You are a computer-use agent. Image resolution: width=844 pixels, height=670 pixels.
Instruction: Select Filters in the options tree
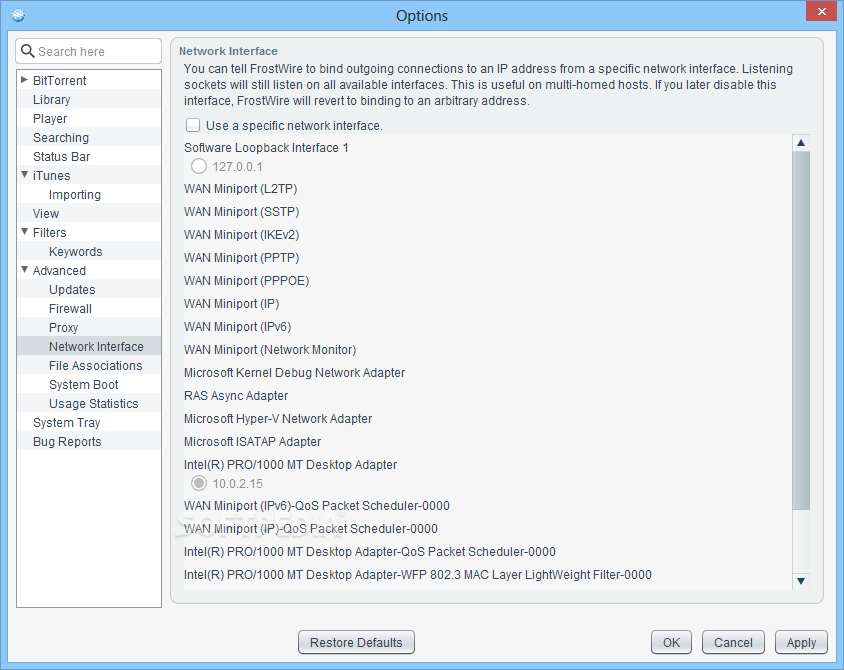pos(50,232)
